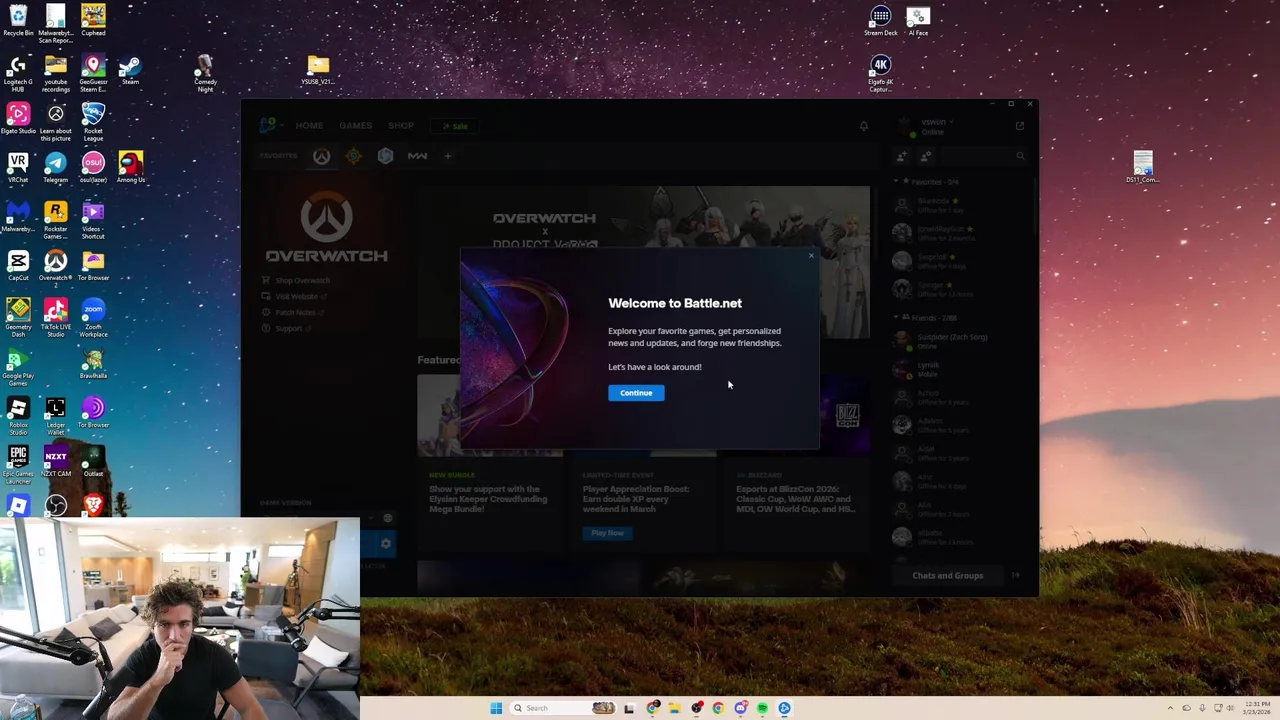This screenshot has width=1280, height=720.
Task: Select Zoom Workplace desktop icon
Action: [93, 319]
